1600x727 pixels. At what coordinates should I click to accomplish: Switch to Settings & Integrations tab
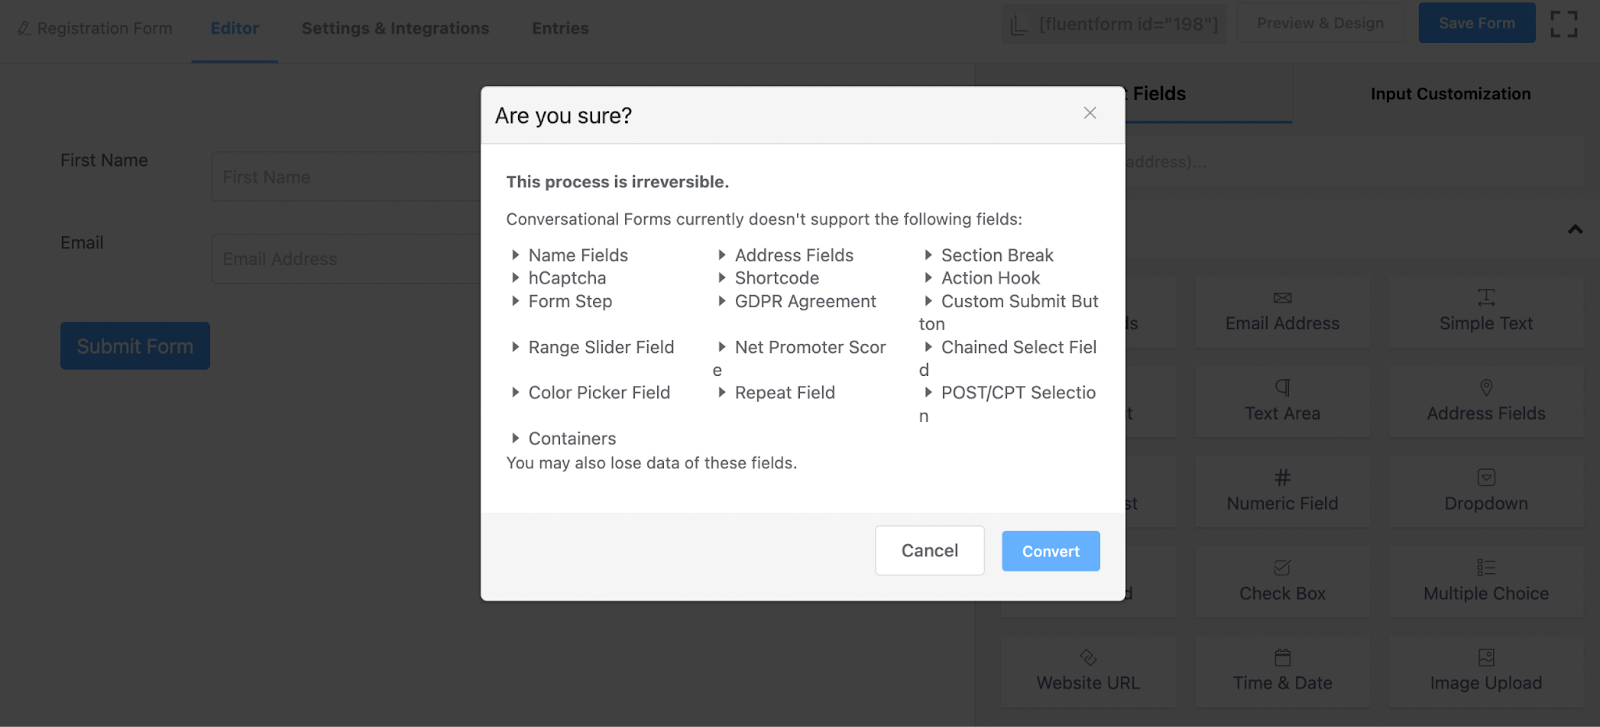pos(395,28)
